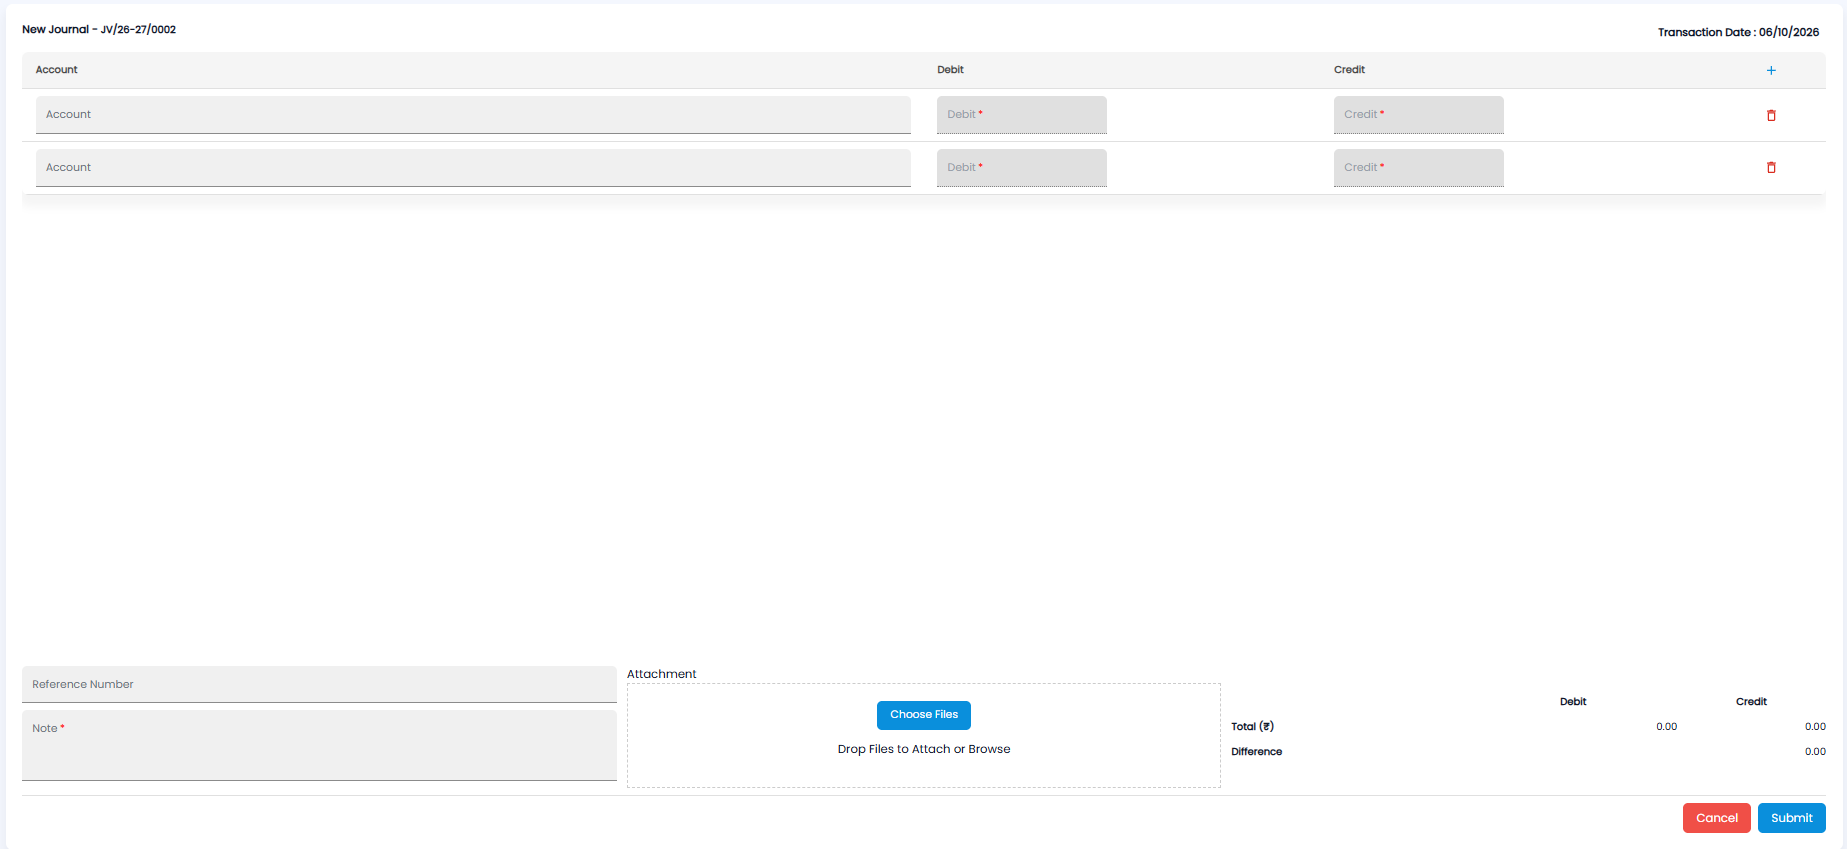Open the second row Account field
1847x849 pixels.
click(x=473, y=168)
